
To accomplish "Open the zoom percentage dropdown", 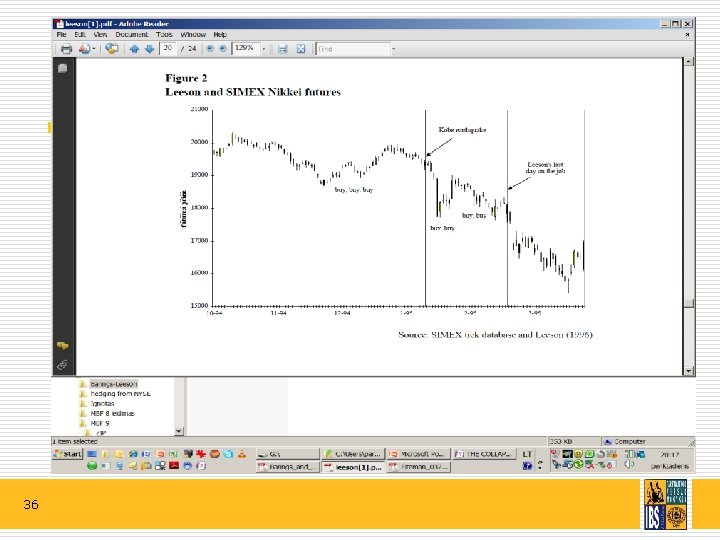I will pos(264,49).
